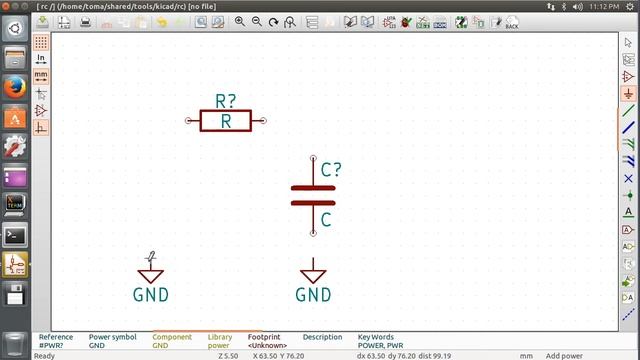Select the hierarchical sheet tool
The image size is (640, 360).
628,264
